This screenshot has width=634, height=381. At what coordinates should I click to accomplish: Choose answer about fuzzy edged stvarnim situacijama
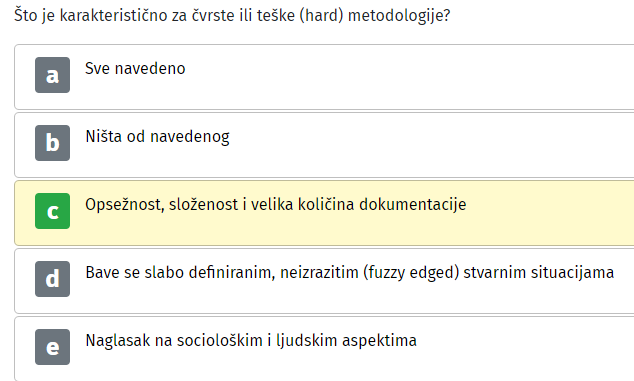click(x=349, y=273)
